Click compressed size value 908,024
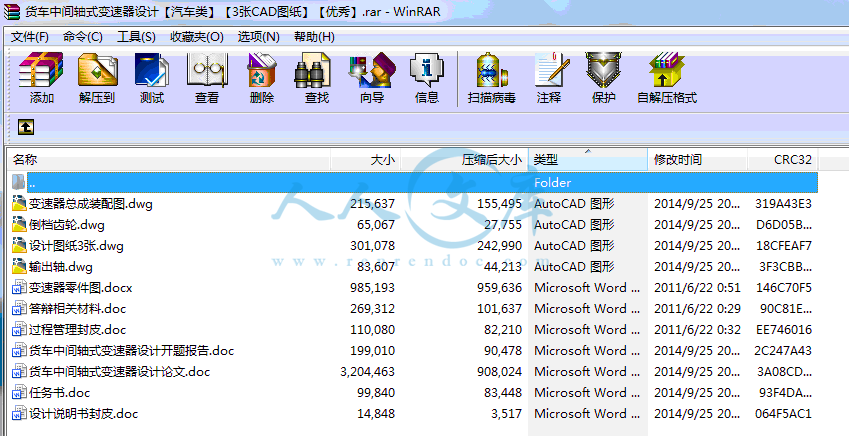 pos(499,372)
